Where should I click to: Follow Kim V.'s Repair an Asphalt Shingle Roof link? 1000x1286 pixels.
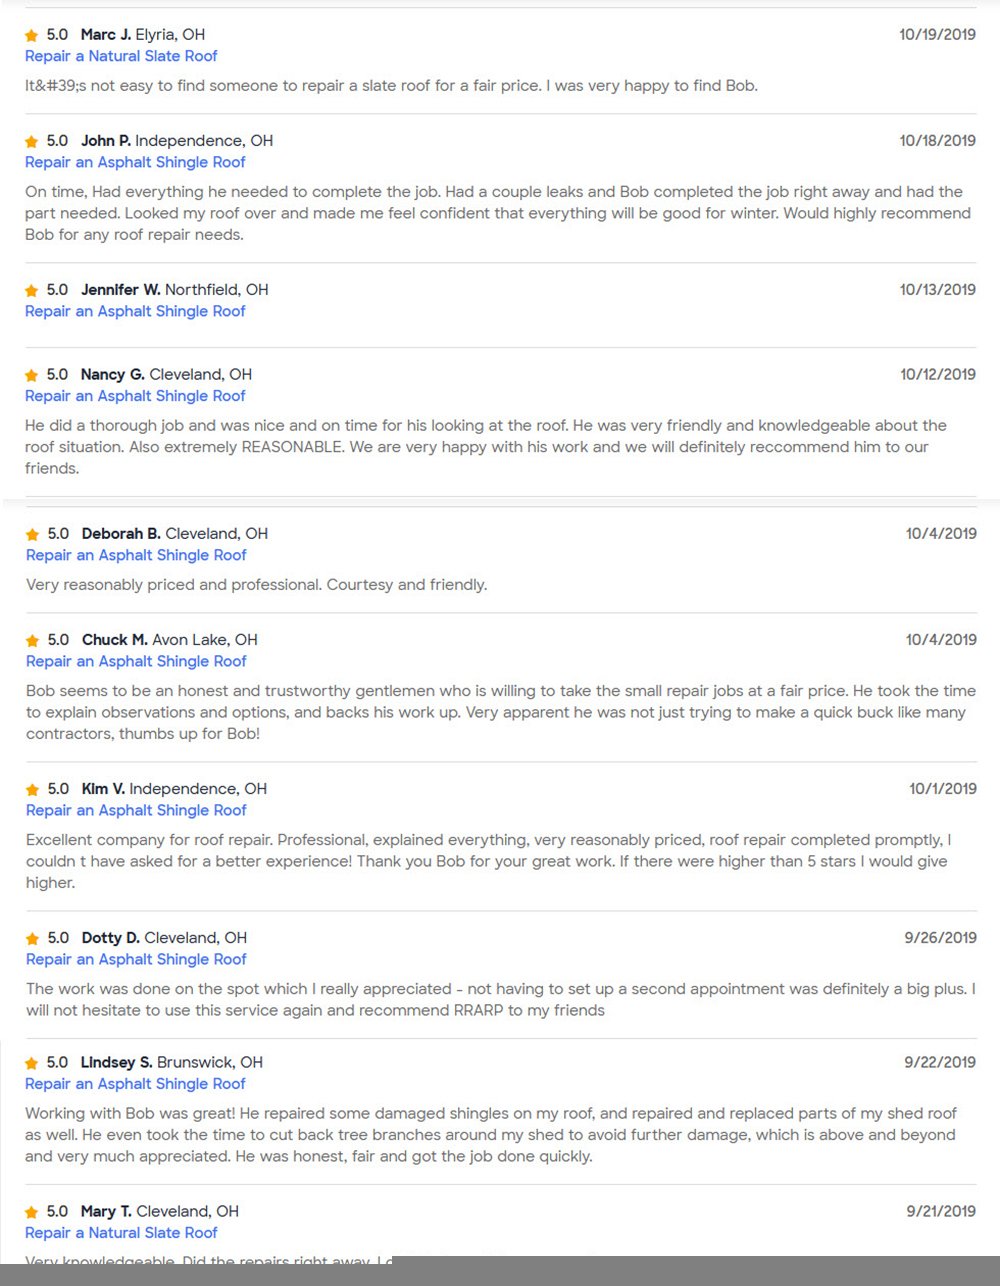coord(136,810)
